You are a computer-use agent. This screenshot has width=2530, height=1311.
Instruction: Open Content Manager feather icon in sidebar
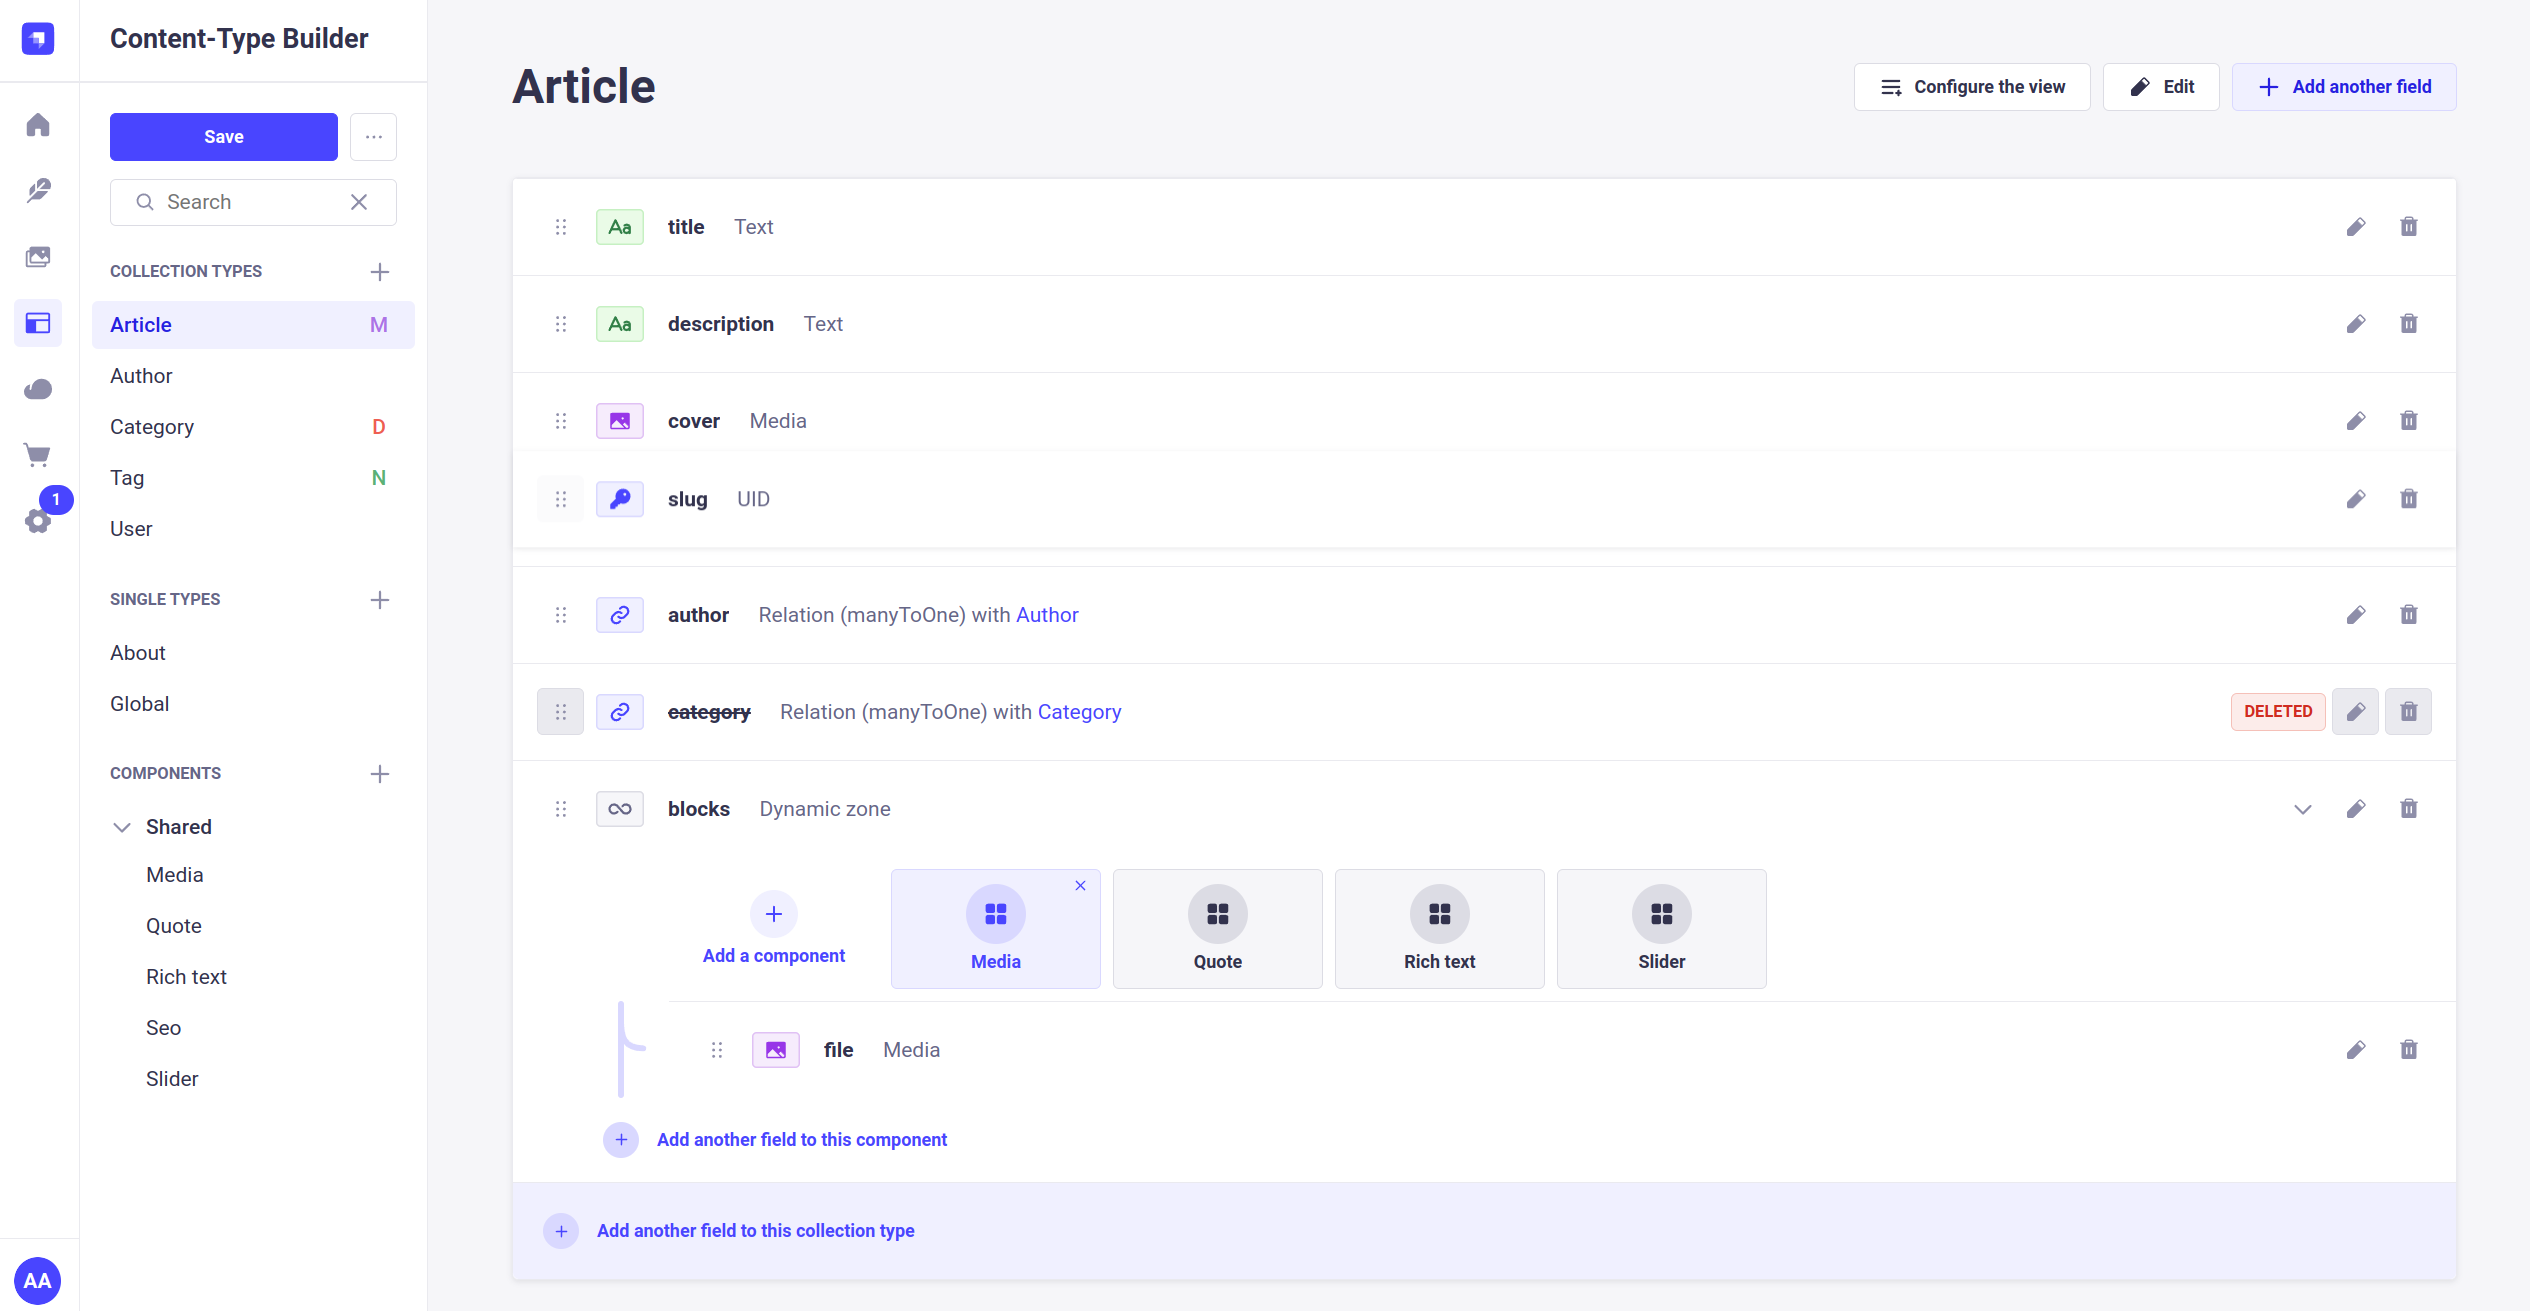click(38, 190)
